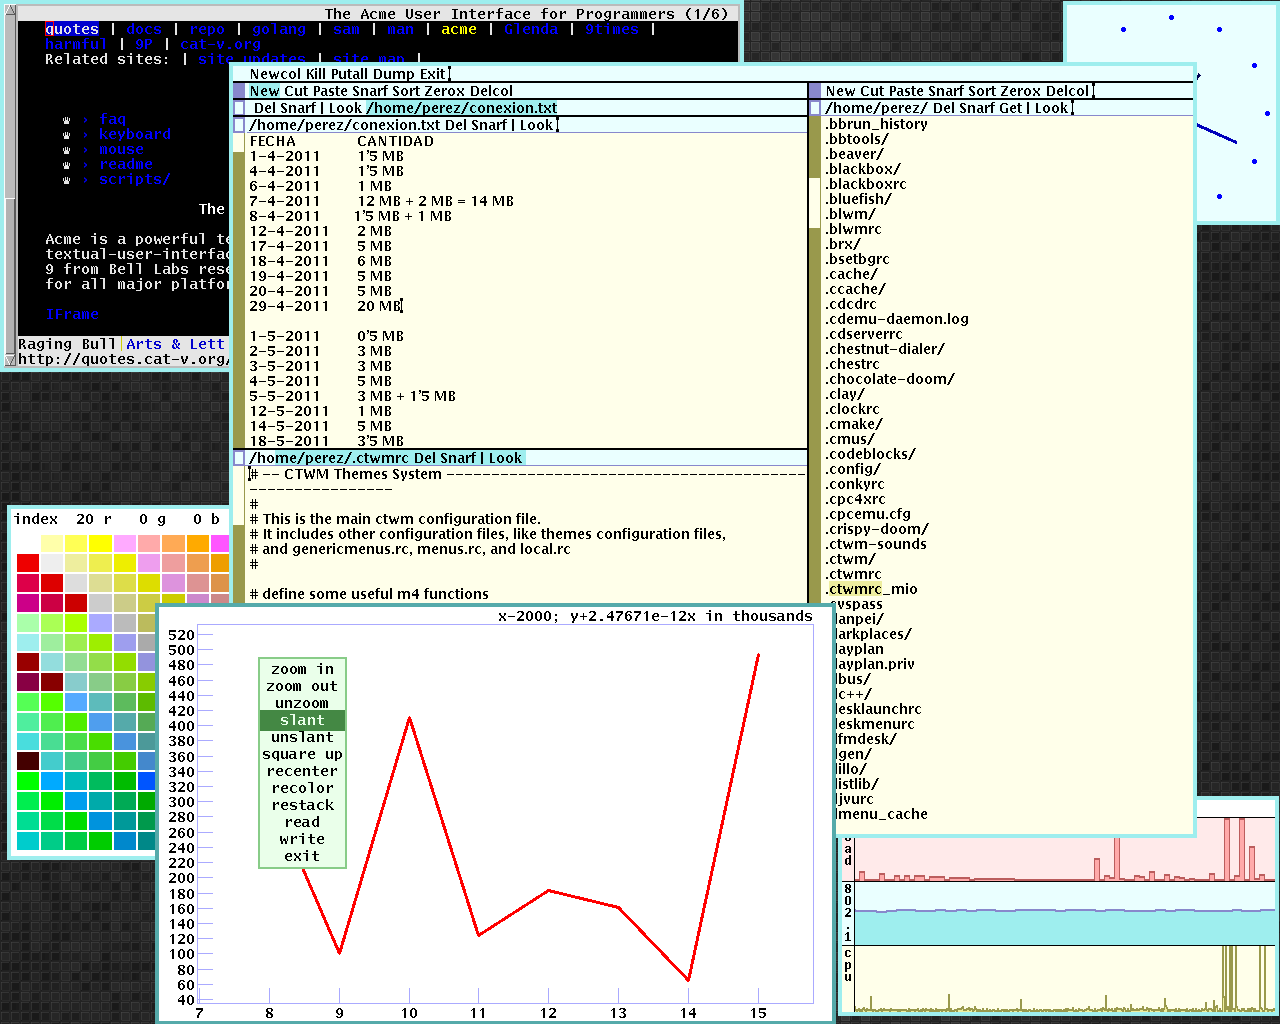Click the directory listing scrollbar thumb
This screenshot has width=1280, height=1024.
click(815, 202)
